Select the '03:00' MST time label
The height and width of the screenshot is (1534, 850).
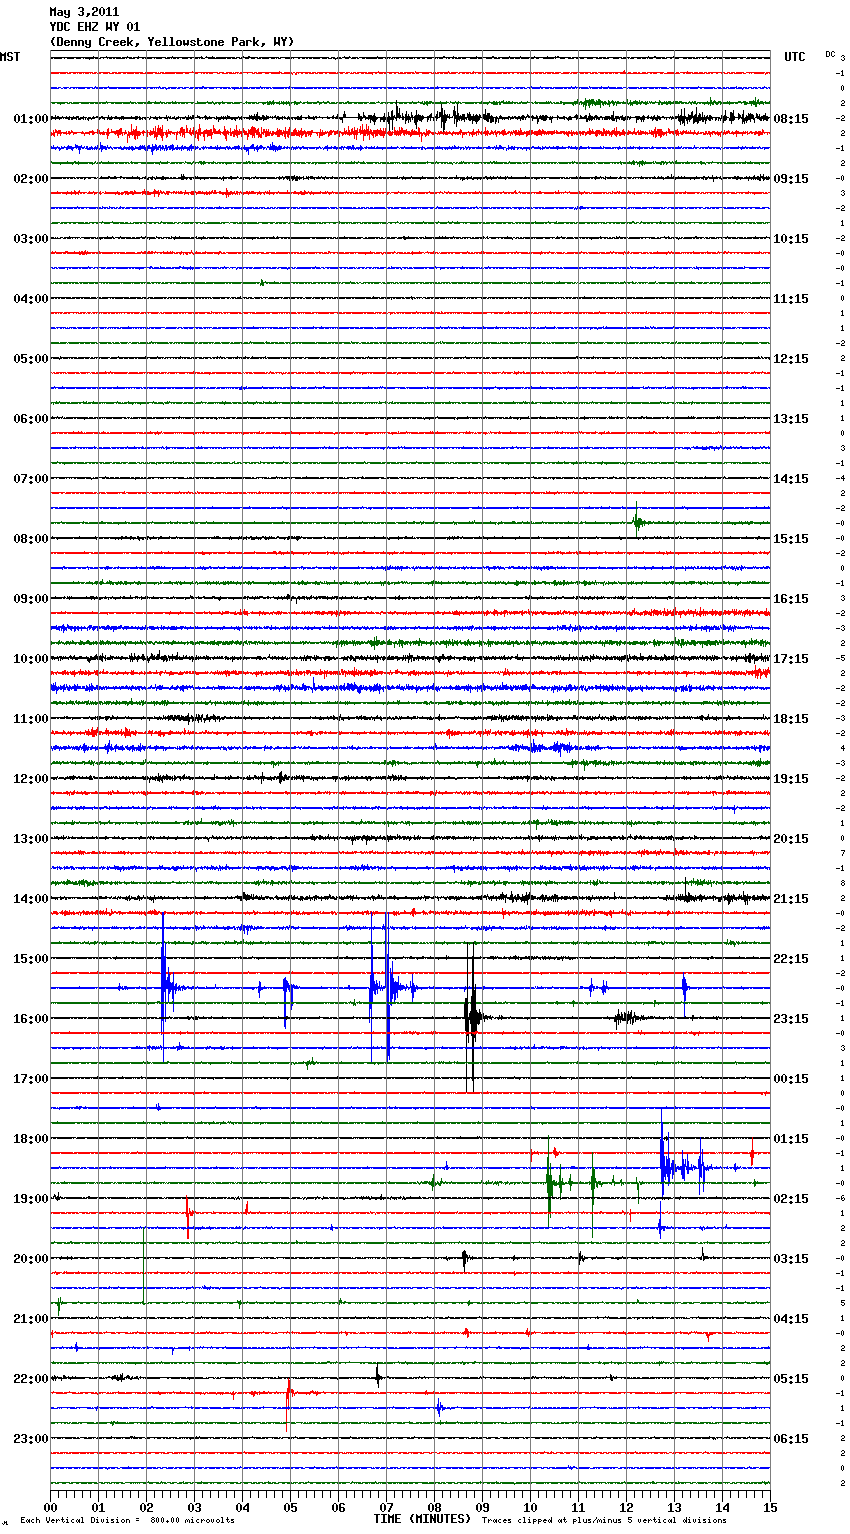pos(31,239)
